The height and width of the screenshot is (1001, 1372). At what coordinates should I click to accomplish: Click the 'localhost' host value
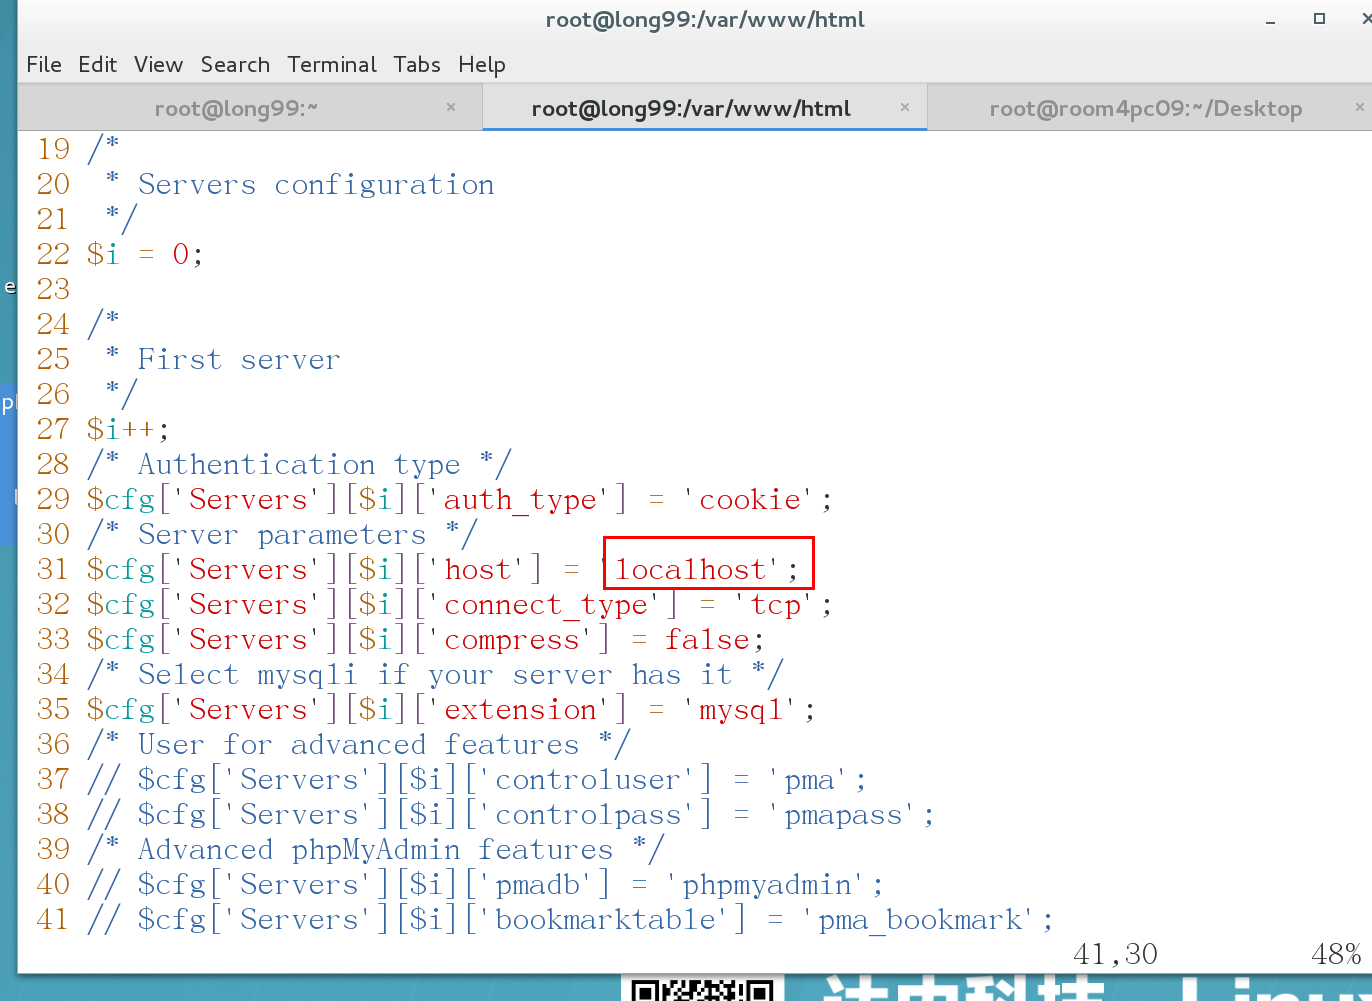tap(690, 569)
